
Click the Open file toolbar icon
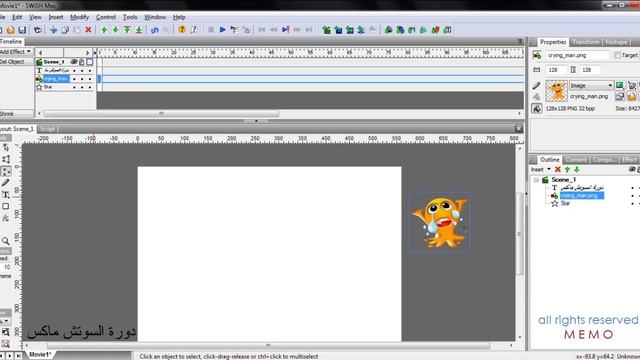[10, 30]
